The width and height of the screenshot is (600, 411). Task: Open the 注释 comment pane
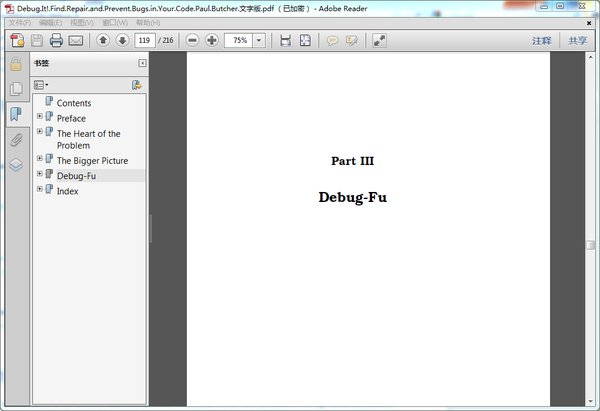[542, 41]
